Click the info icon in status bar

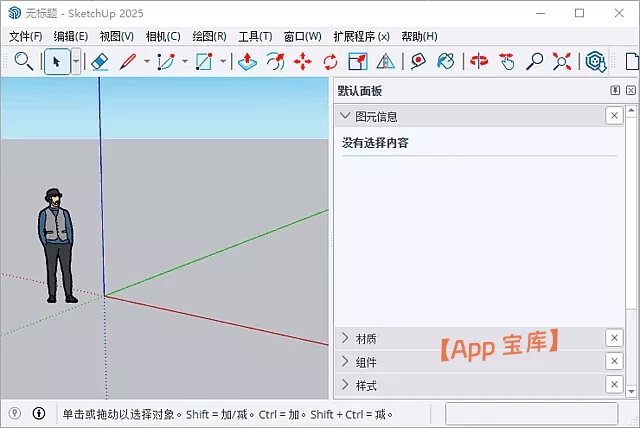pyautogui.click(x=39, y=413)
